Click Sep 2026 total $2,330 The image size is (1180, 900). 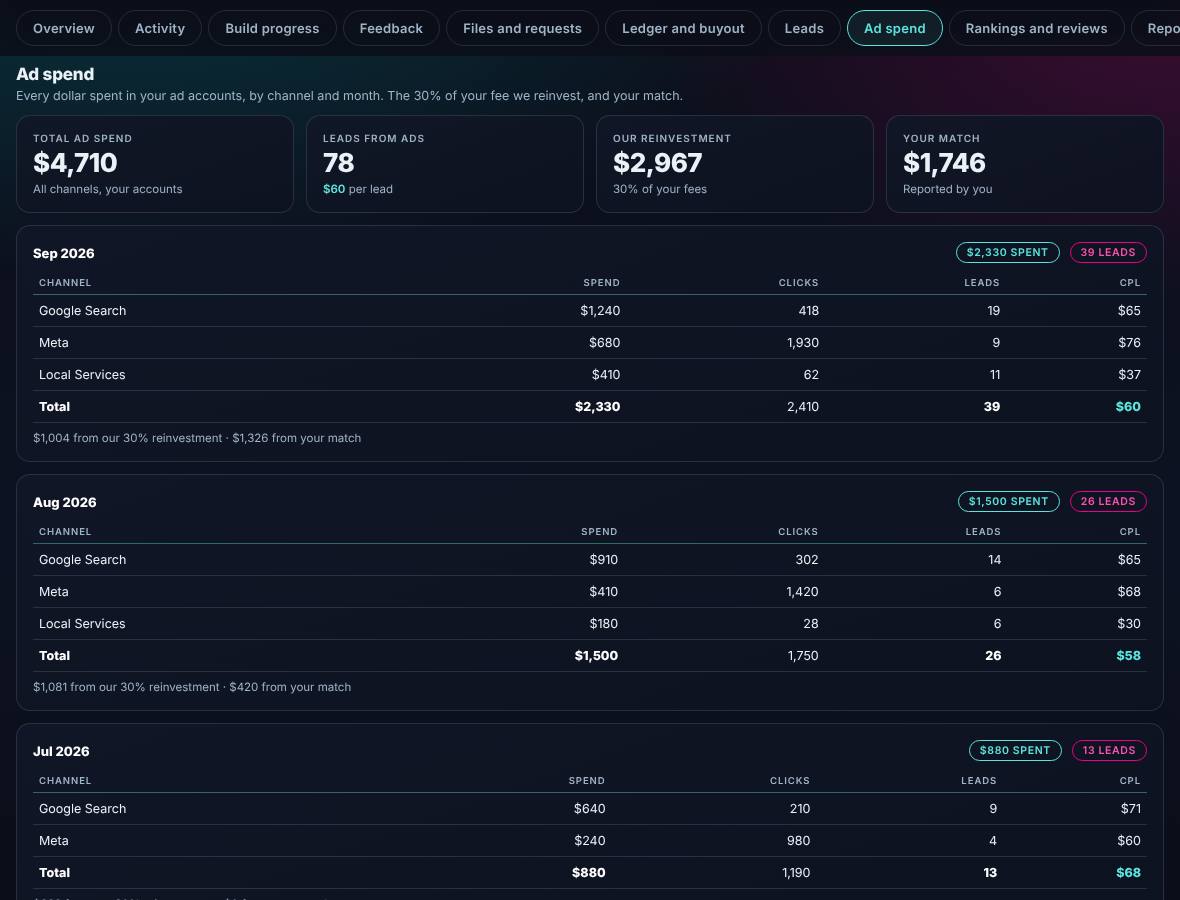pyautogui.click(x=598, y=407)
